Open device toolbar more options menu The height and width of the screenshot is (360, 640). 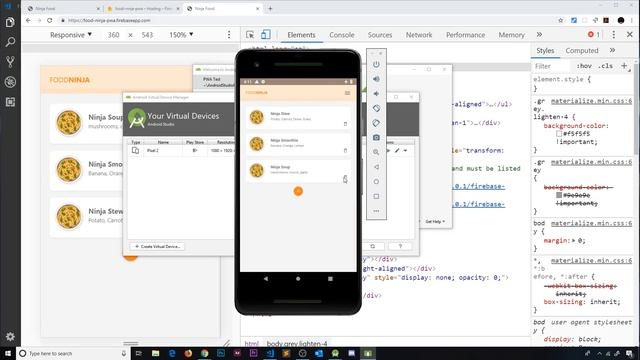[229, 35]
